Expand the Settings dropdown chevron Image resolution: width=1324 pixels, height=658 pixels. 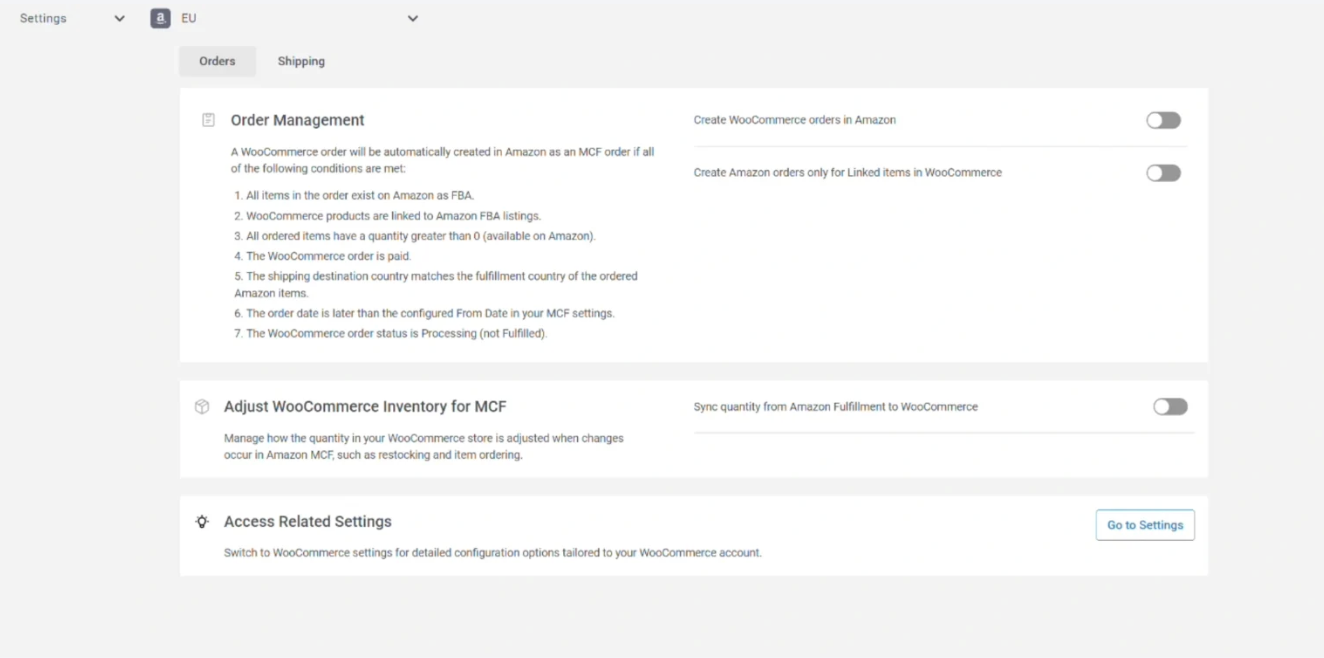pos(120,18)
